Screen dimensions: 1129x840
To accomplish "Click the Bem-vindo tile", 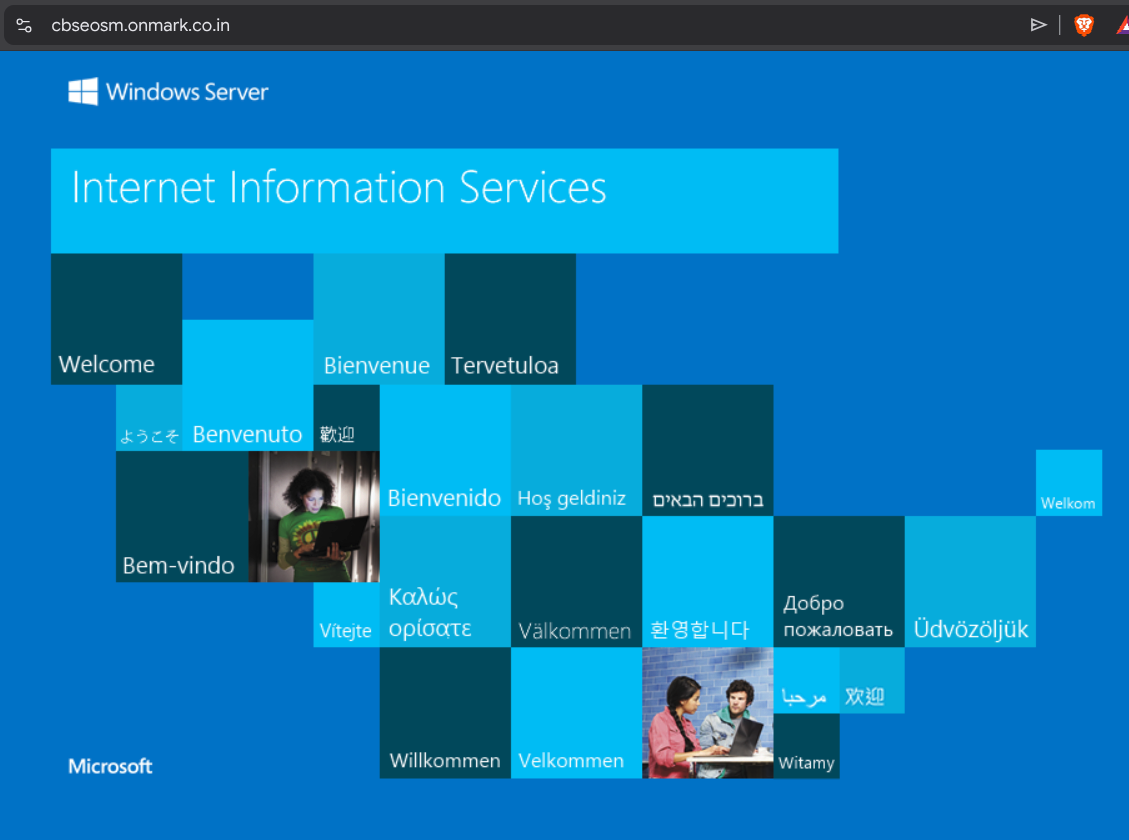I will coord(182,516).
